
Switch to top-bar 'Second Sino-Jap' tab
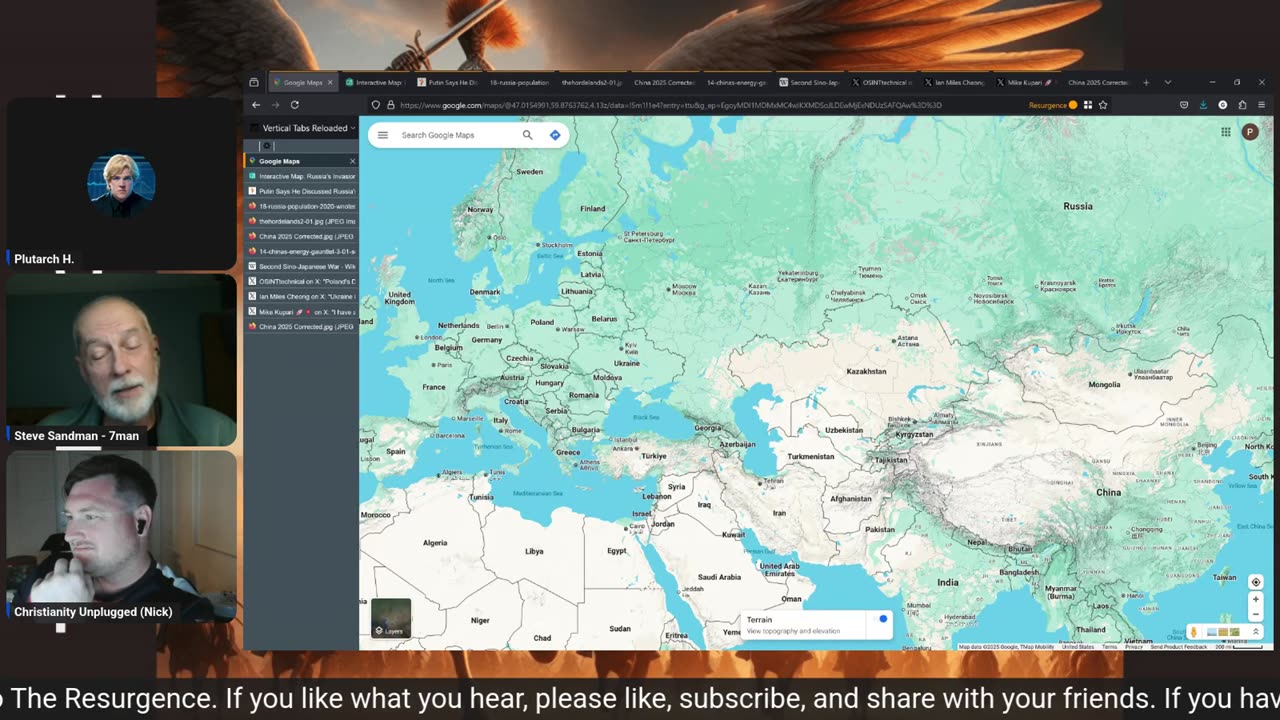(x=809, y=82)
